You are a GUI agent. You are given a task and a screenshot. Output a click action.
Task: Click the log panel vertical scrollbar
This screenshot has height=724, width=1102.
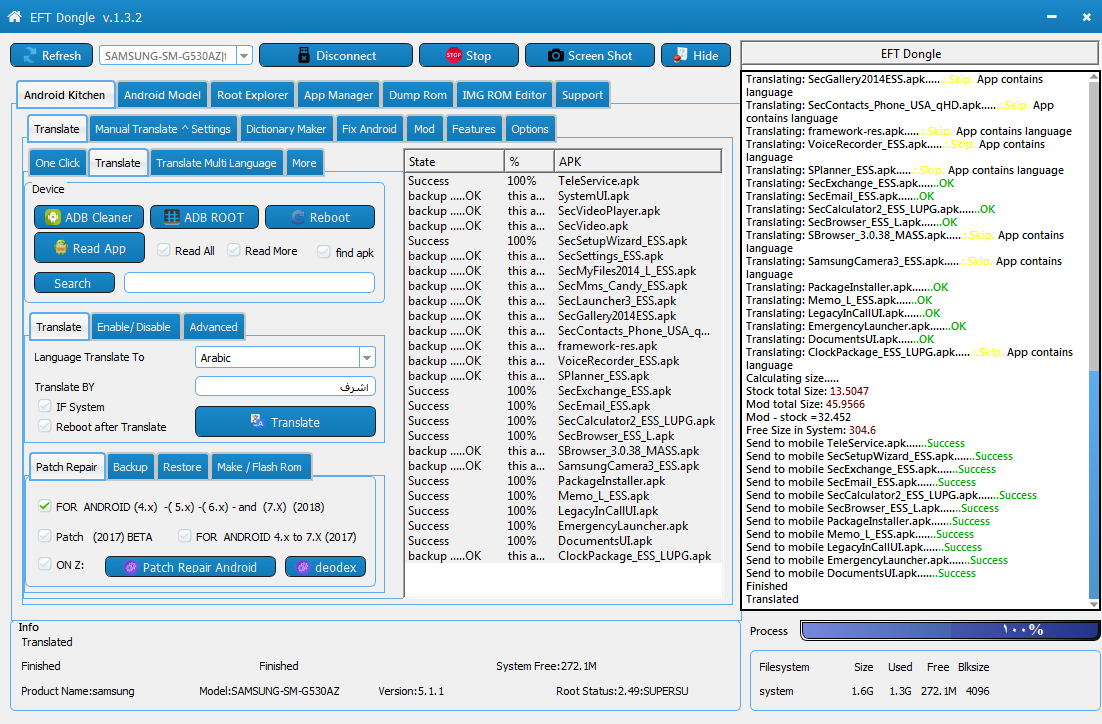[x=1094, y=340]
